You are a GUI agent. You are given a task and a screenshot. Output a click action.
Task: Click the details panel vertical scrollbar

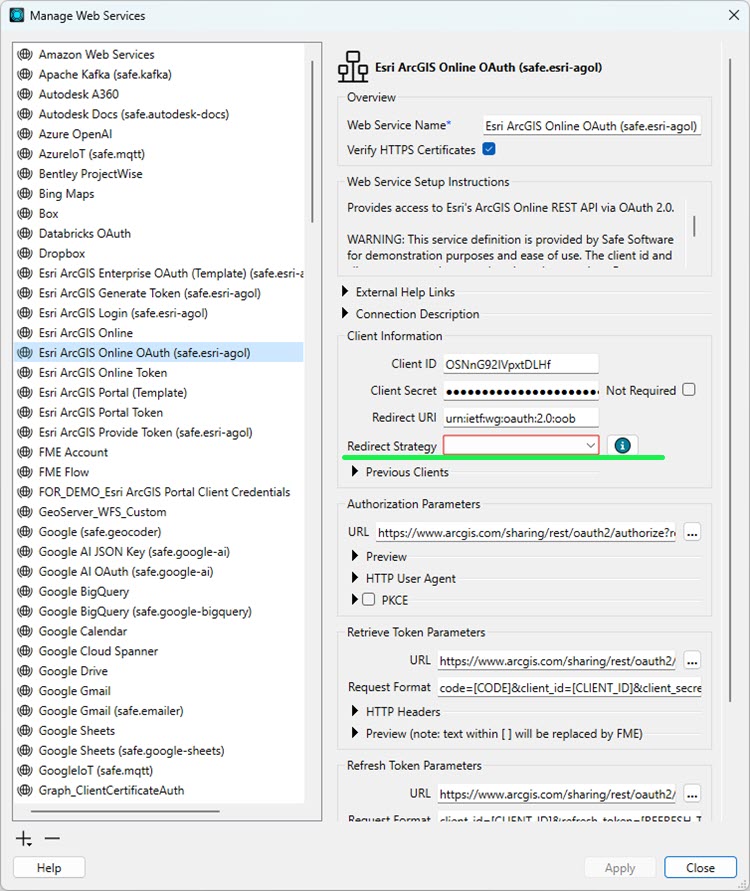[730, 380]
